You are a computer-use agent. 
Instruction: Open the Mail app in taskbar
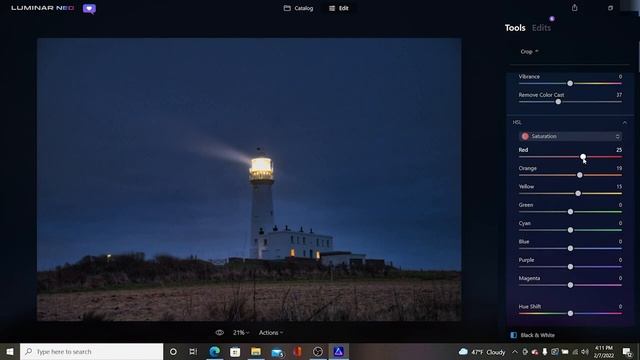pos(277,351)
